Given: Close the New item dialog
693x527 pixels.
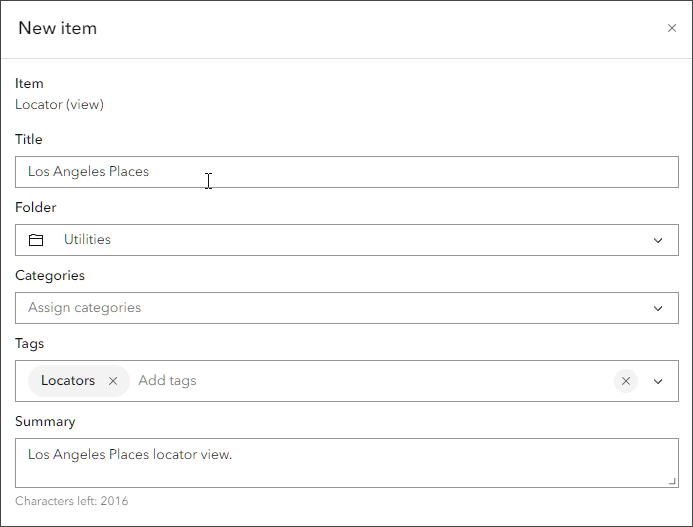Looking at the screenshot, I should pyautogui.click(x=672, y=28).
